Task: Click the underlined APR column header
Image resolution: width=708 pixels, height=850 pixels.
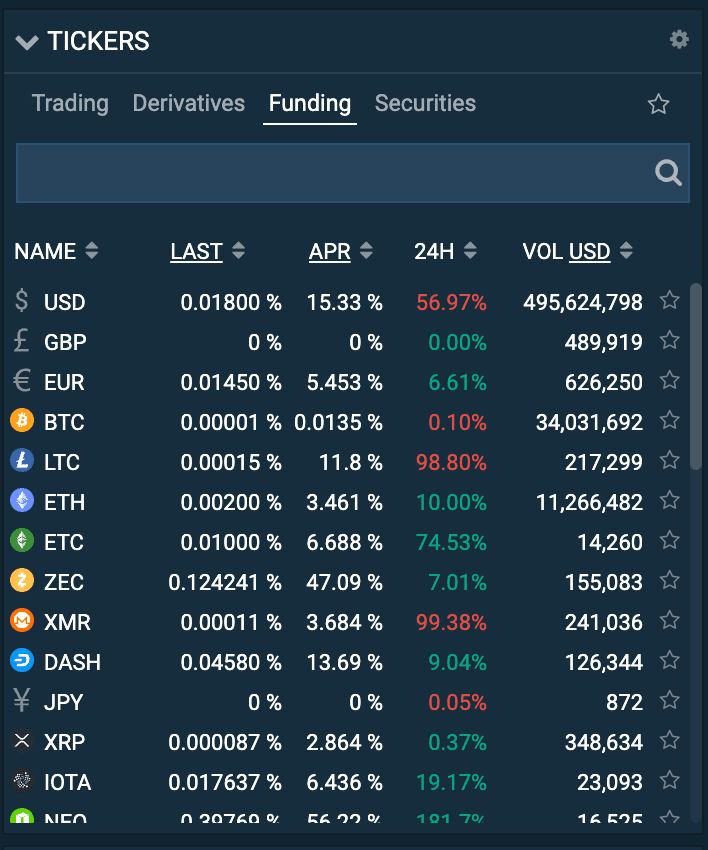Action: (329, 251)
